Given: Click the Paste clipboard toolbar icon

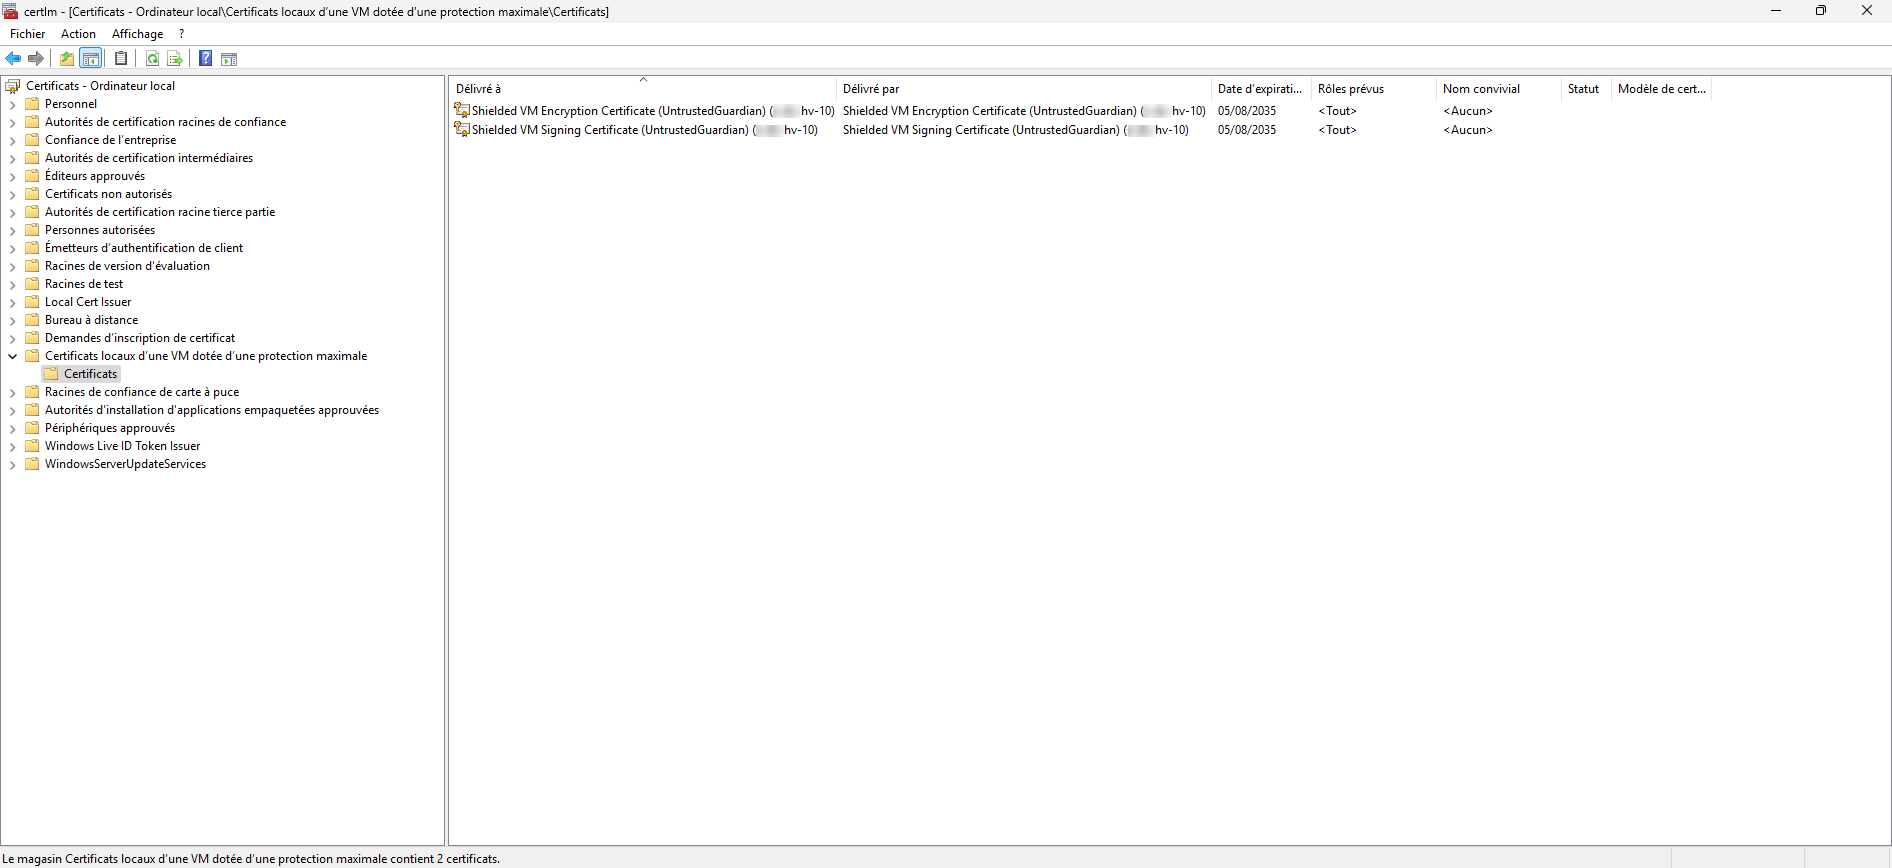Looking at the screenshot, I should pyautogui.click(x=121, y=59).
